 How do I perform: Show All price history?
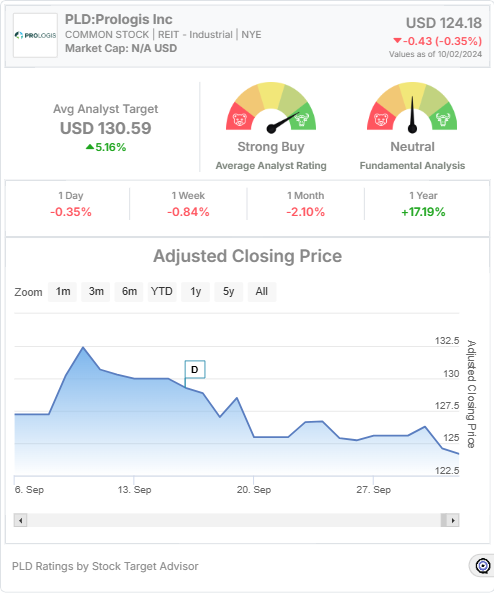[262, 292]
